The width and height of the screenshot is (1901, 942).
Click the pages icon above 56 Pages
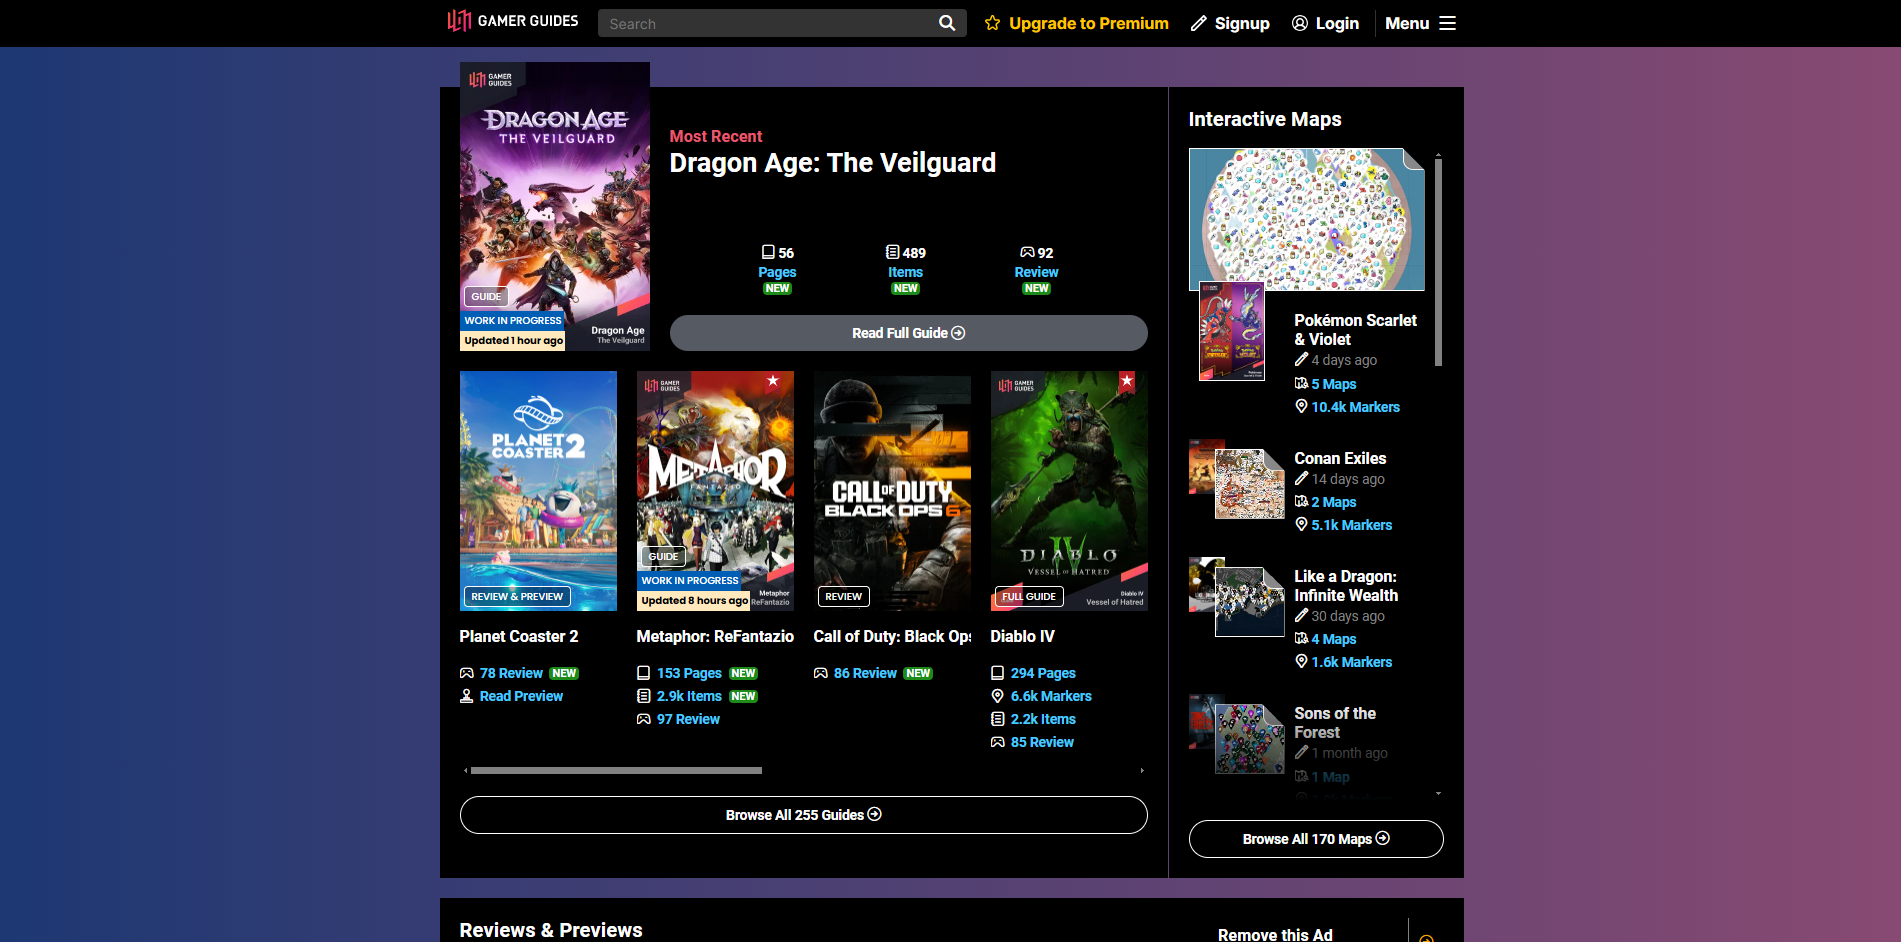point(768,252)
